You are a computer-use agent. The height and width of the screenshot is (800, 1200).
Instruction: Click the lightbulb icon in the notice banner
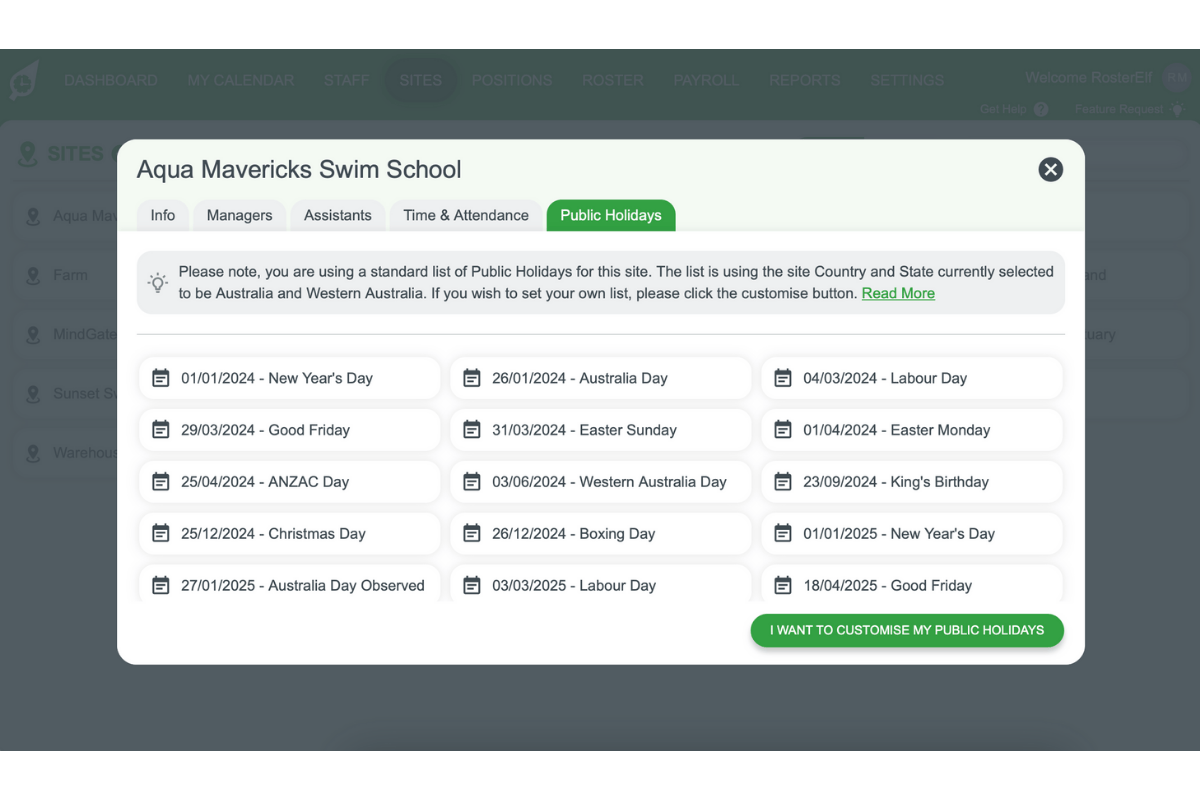157,282
